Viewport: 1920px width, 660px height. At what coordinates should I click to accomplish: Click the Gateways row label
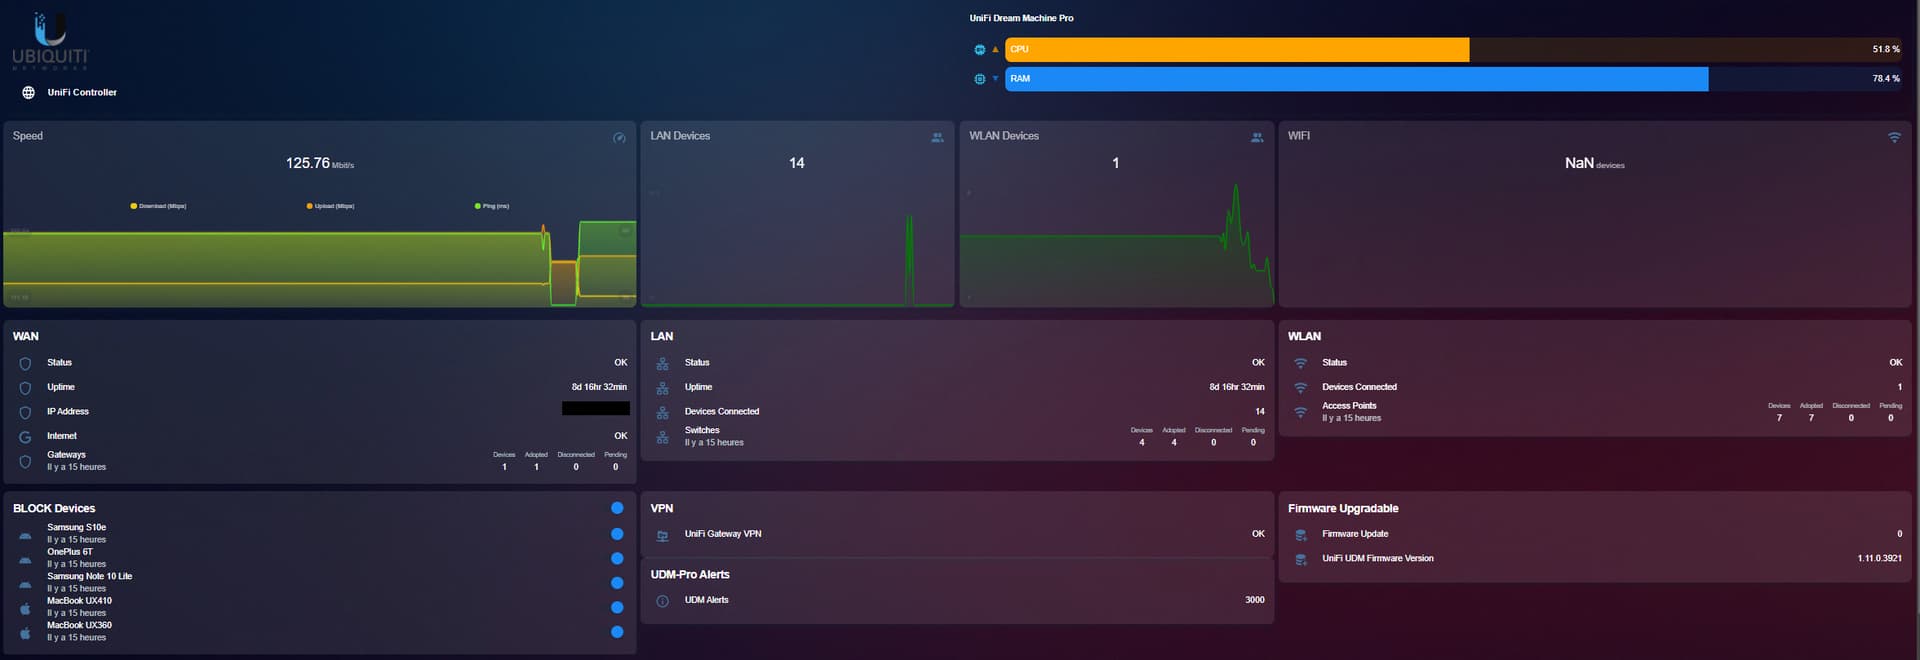pos(66,455)
